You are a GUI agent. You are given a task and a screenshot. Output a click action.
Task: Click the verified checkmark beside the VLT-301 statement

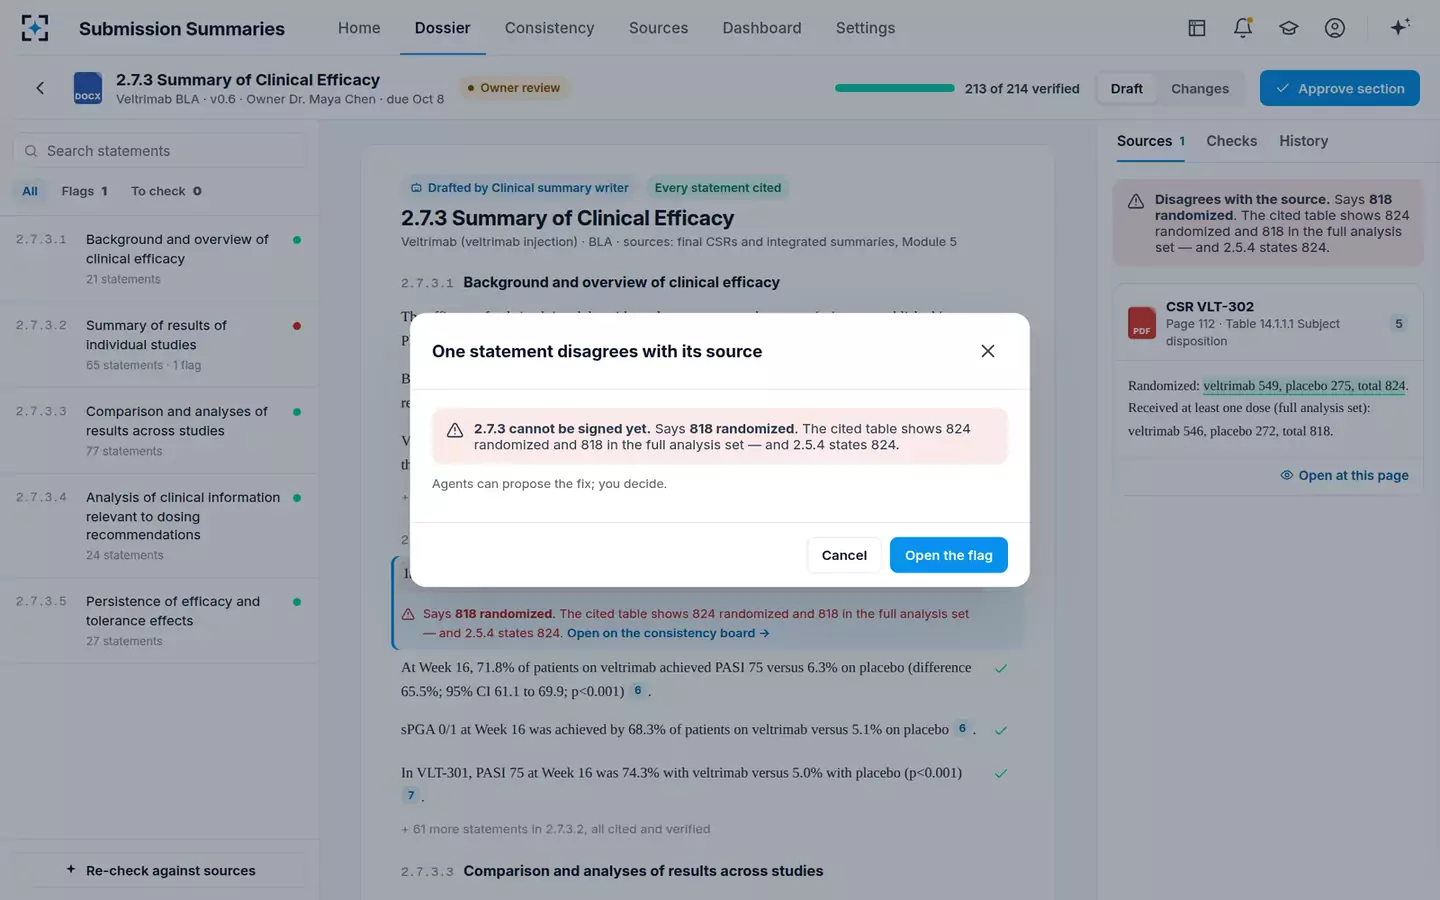click(1001, 773)
